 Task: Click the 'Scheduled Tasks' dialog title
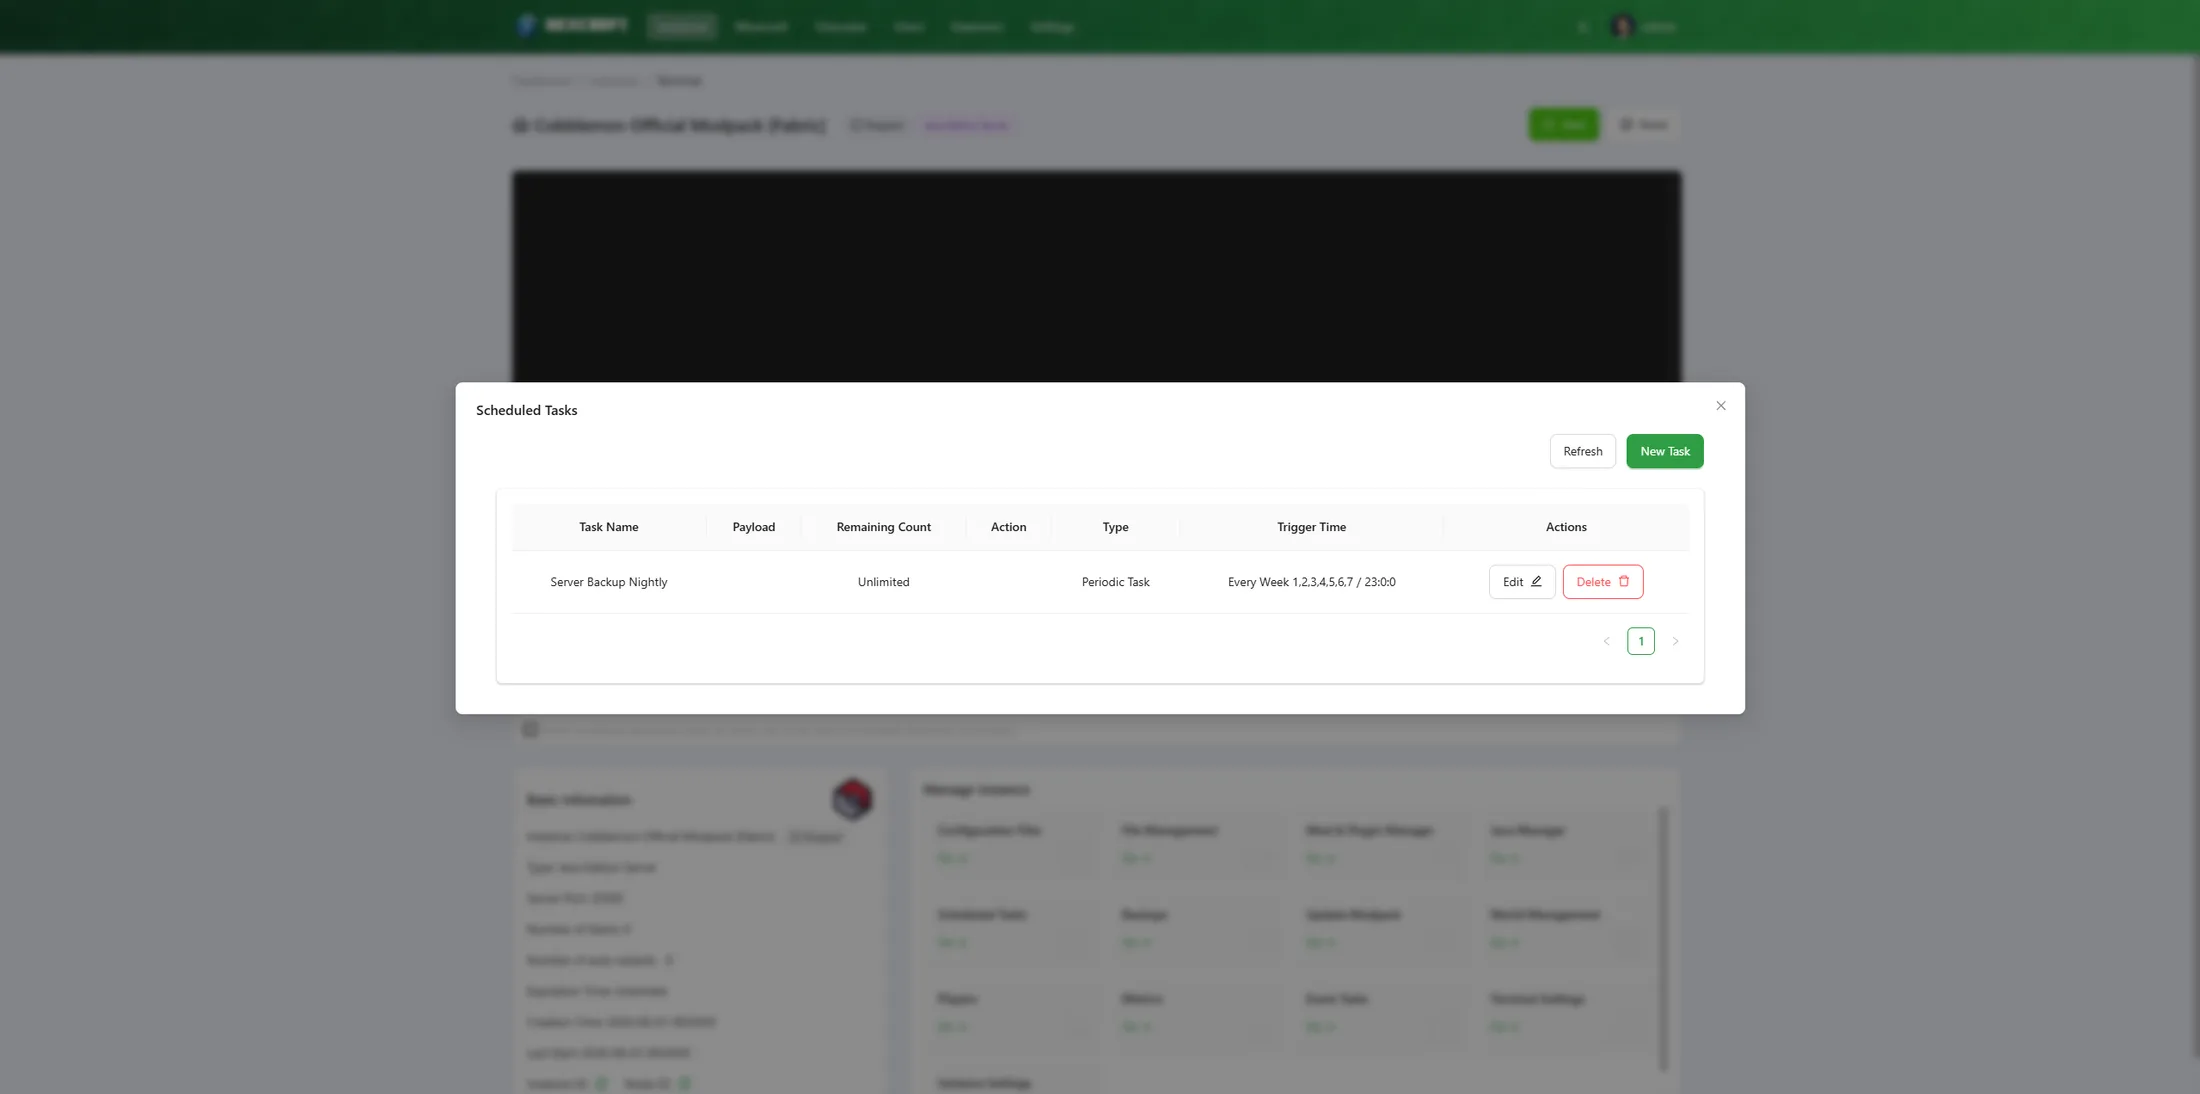click(526, 410)
